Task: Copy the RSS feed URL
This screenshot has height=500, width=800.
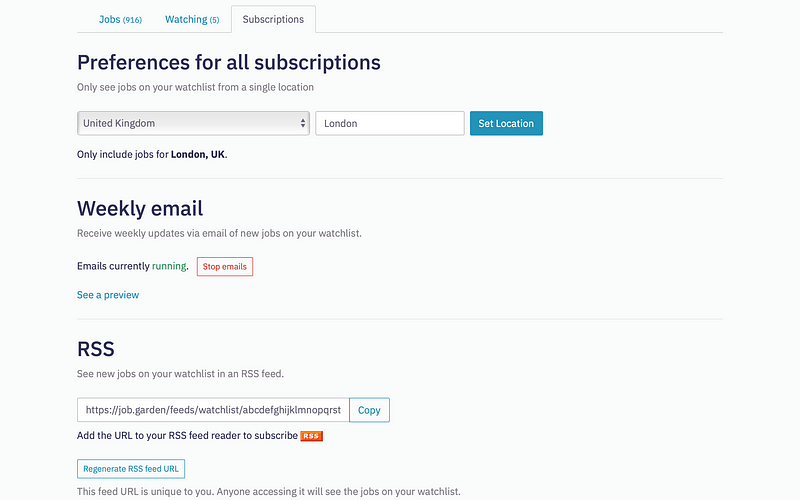Action: [x=369, y=410]
